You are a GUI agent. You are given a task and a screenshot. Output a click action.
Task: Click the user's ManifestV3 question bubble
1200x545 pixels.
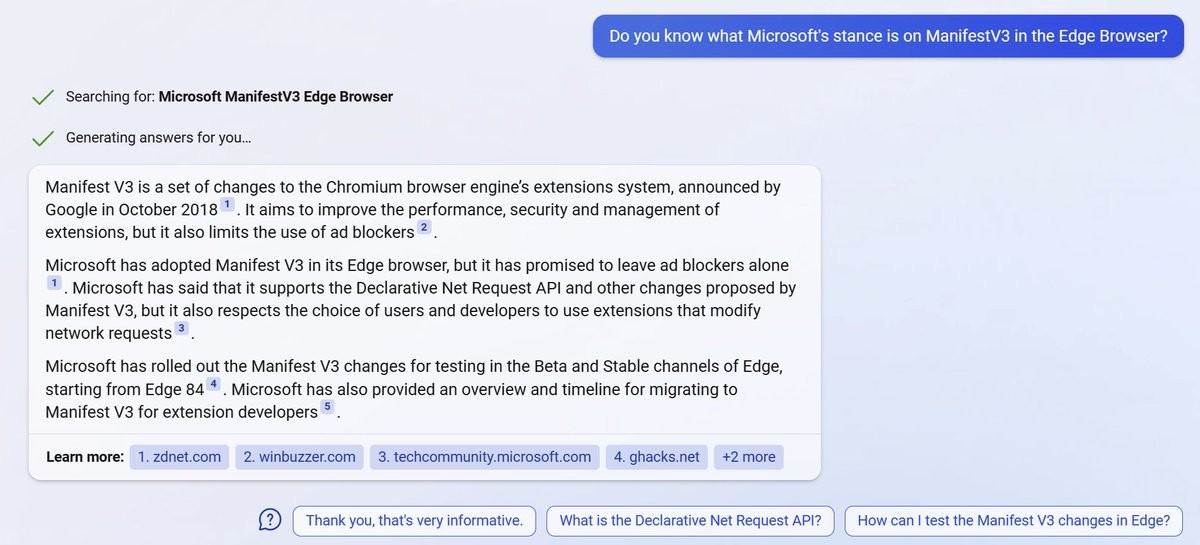[888, 36]
